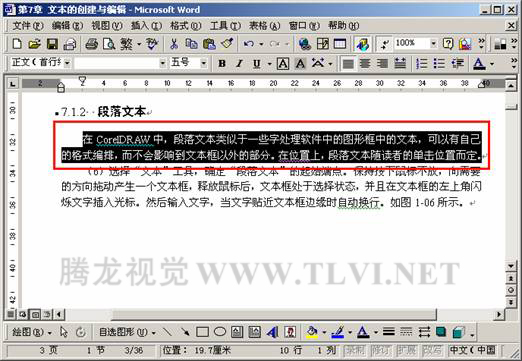Create a new blank document
The image size is (522, 361).
click(17, 44)
